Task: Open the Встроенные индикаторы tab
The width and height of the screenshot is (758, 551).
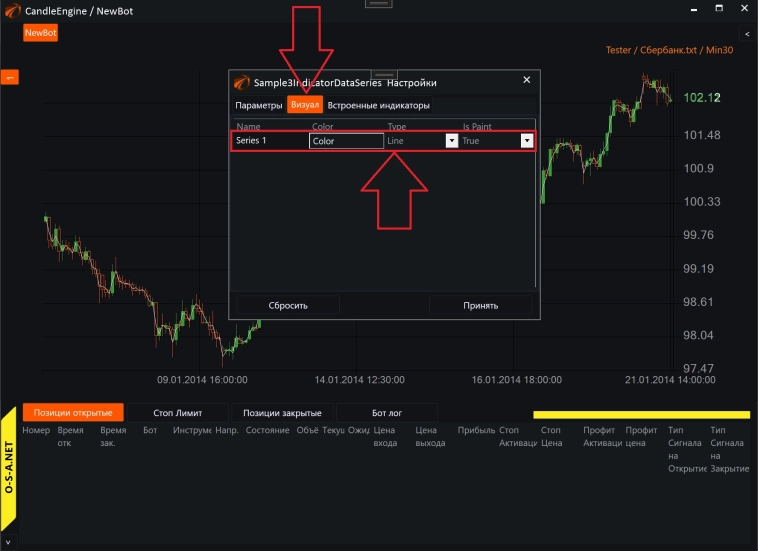Action: pyautogui.click(x=378, y=105)
